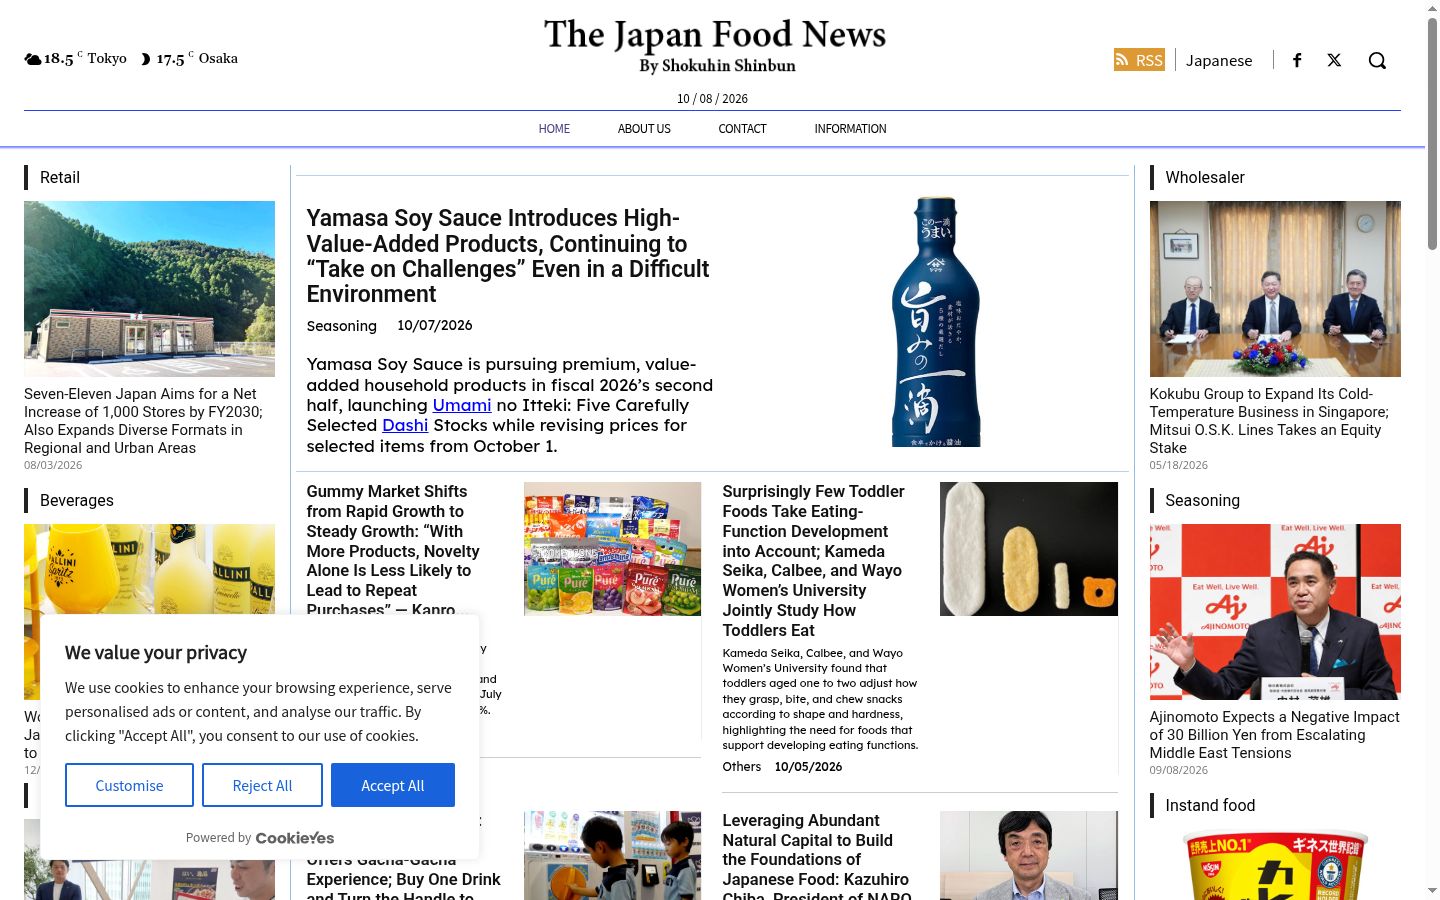Reject all cookies

click(x=262, y=785)
